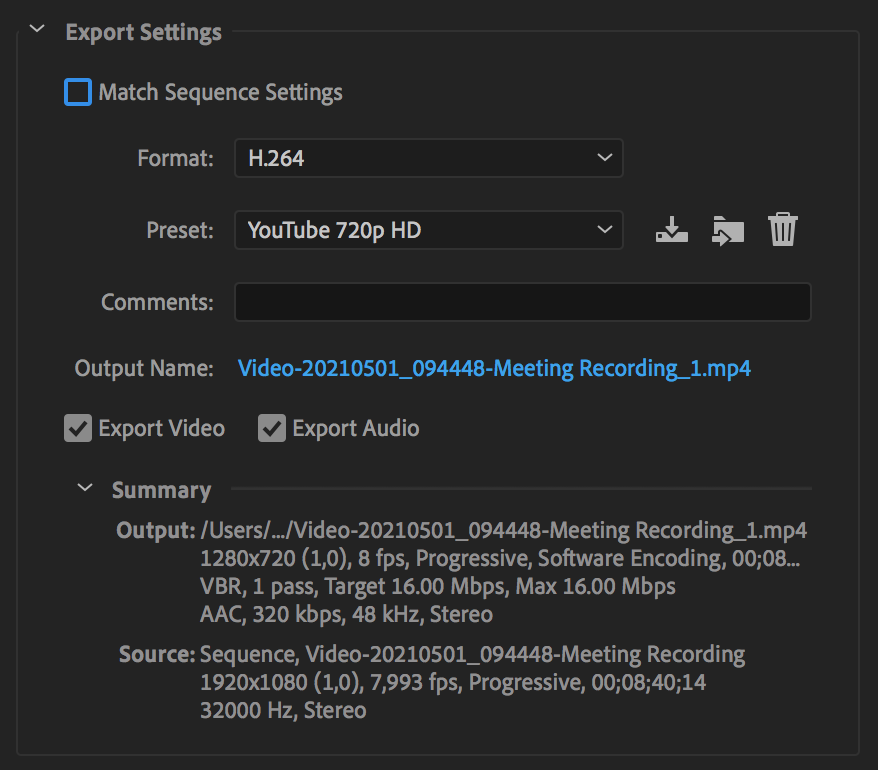The image size is (878, 770).
Task: Click the Source sequence name line
Action: pyautogui.click(x=473, y=655)
